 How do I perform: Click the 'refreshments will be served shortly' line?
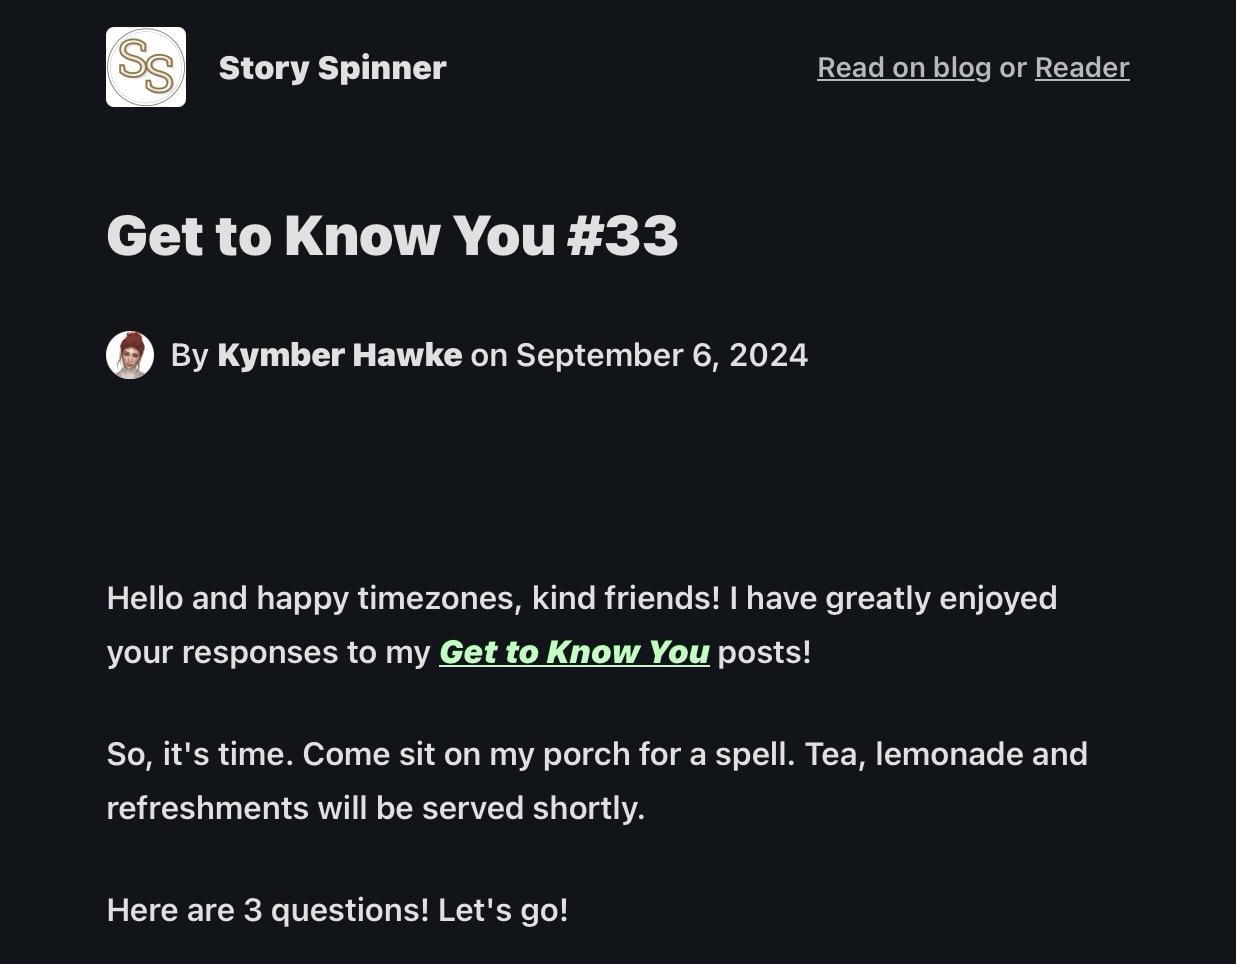pyautogui.click(x=375, y=808)
